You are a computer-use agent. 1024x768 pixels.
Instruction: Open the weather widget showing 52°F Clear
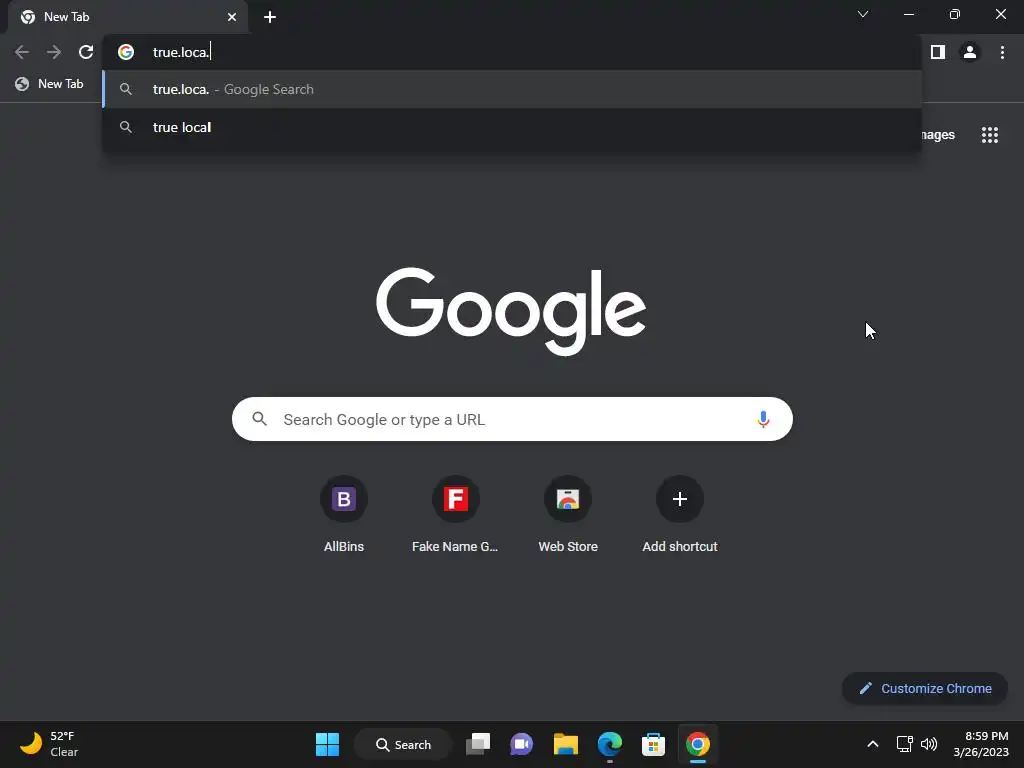click(49, 744)
